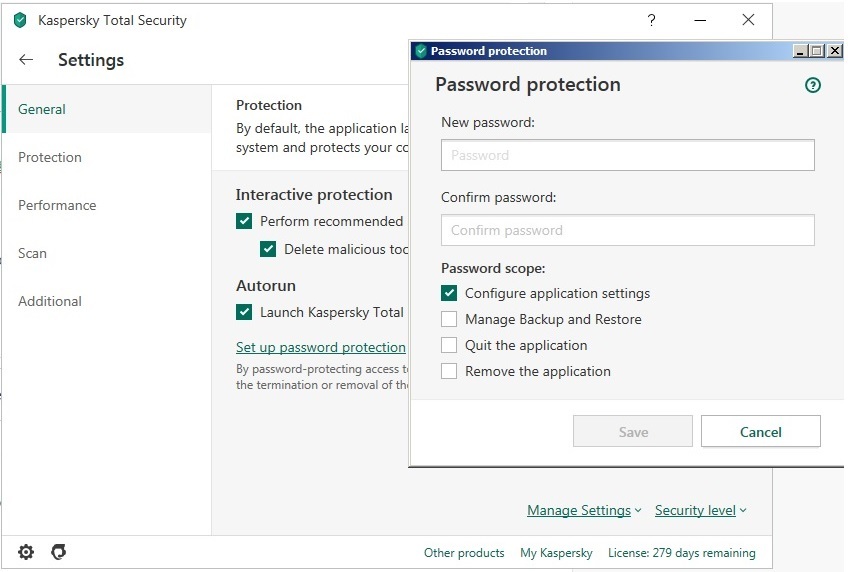848x572 pixels.
Task: Click the Kaspersky shield logo in title bar
Action: point(20,20)
